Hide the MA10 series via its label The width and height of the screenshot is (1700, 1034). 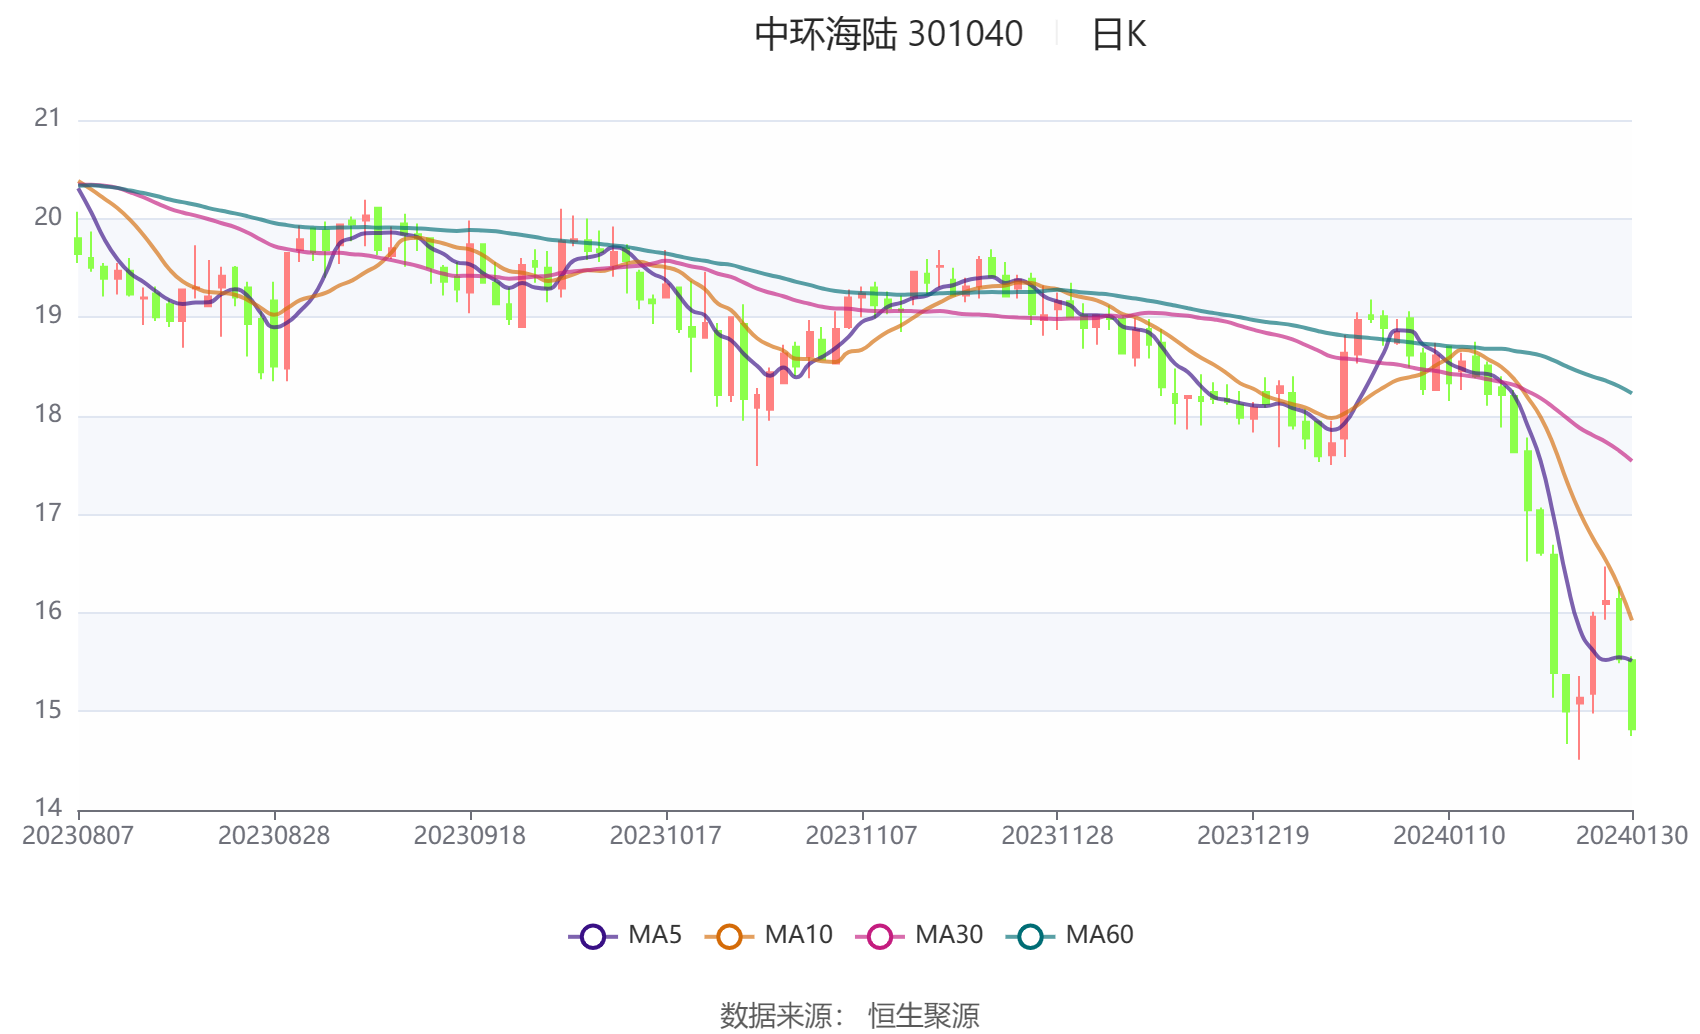(798, 935)
